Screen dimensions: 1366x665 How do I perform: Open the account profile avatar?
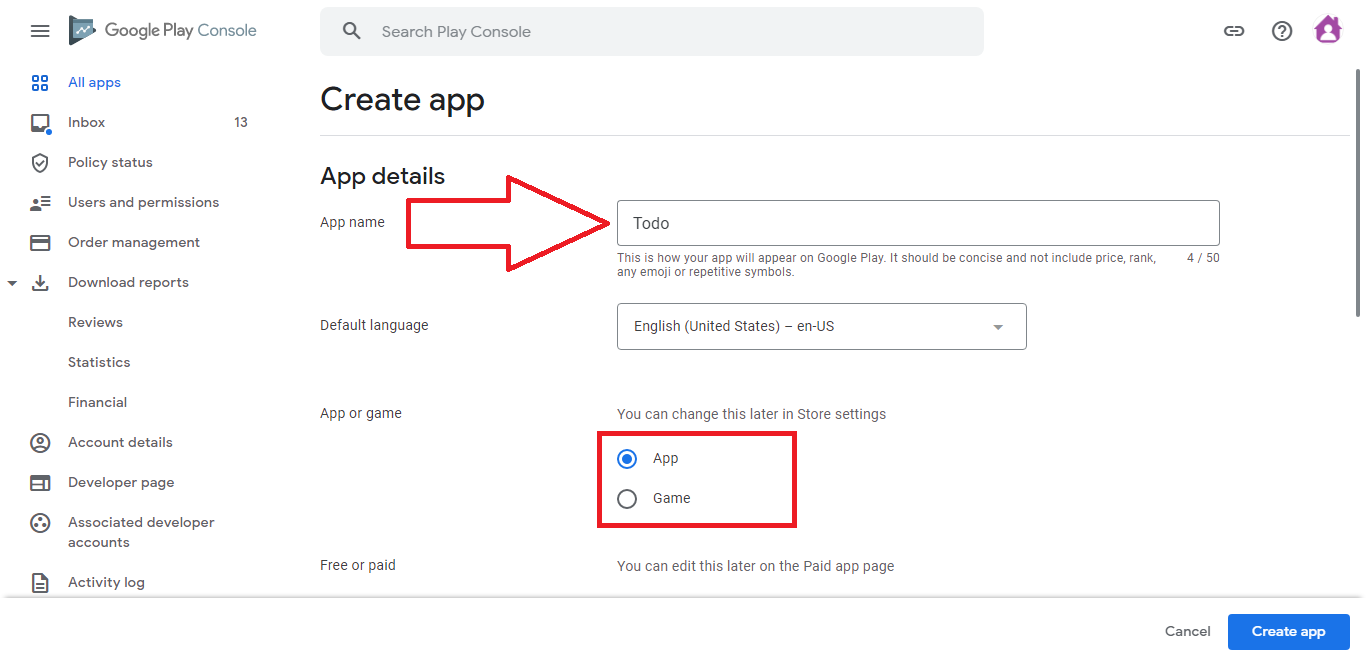point(1328,30)
